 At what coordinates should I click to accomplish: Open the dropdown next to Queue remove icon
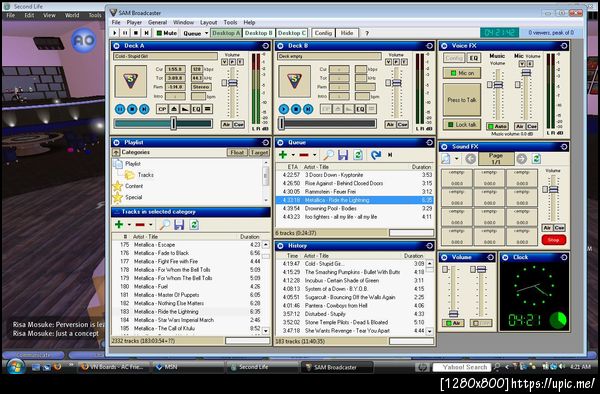(315, 155)
